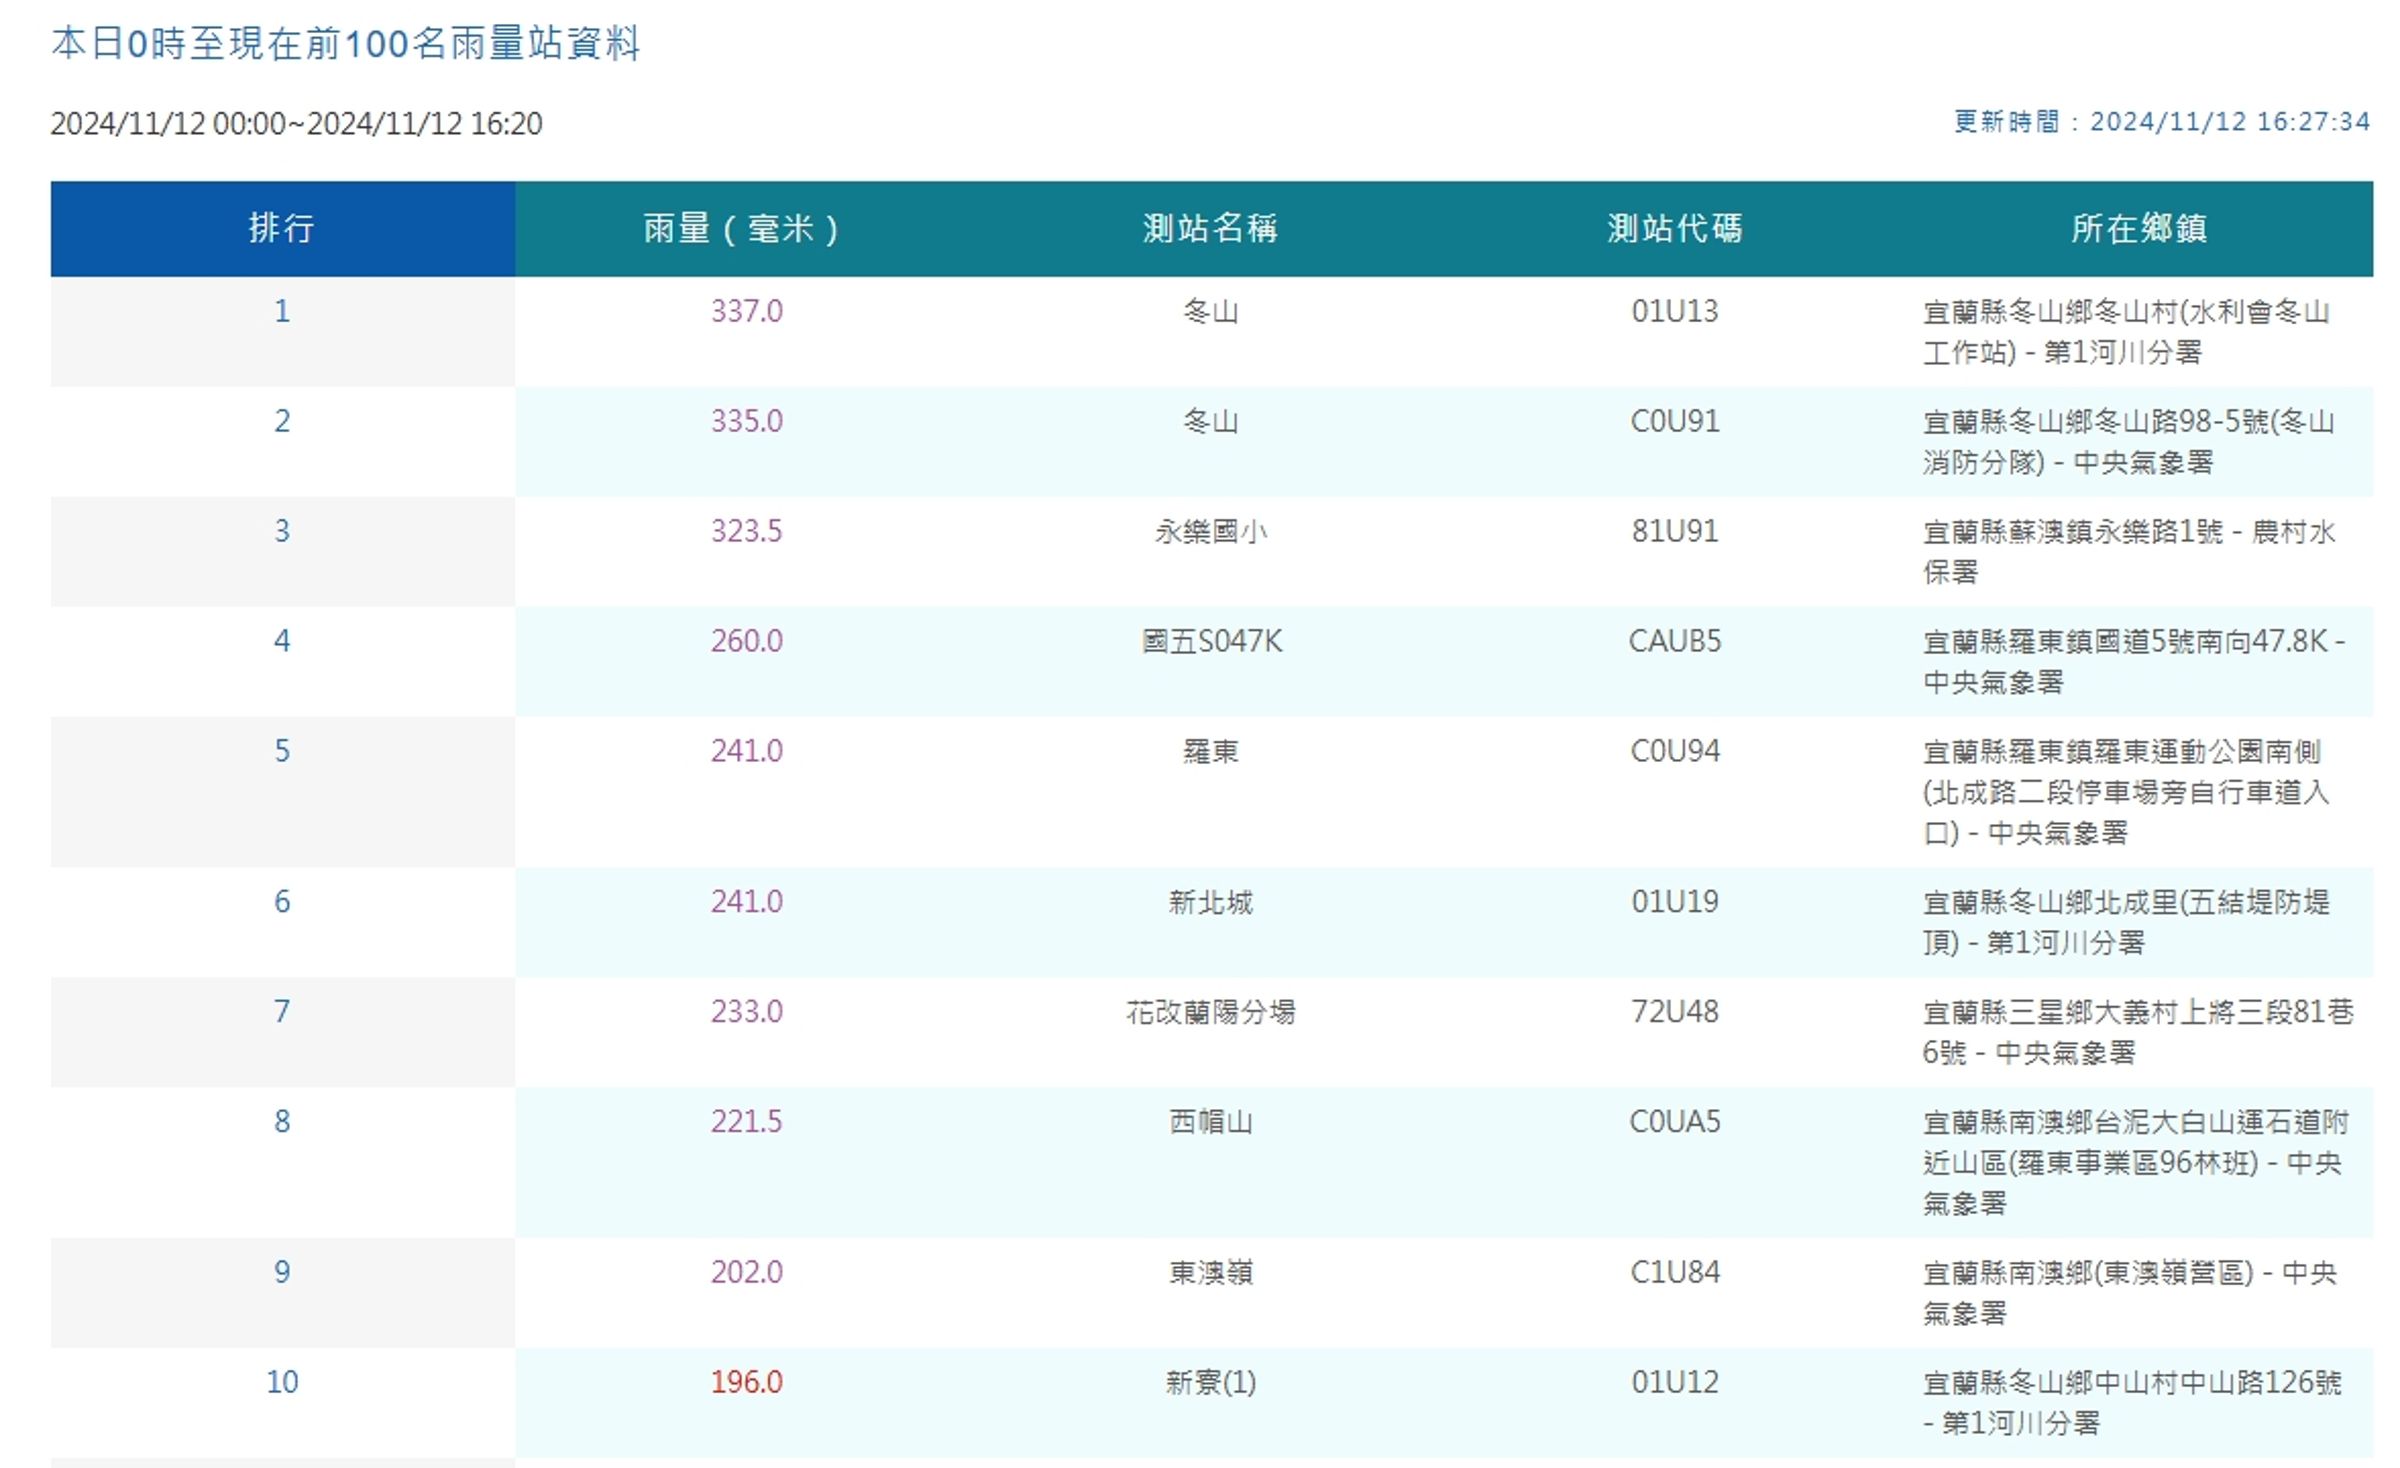Click the red rainfall value 196.0
The image size is (2400, 1468).
[747, 1382]
